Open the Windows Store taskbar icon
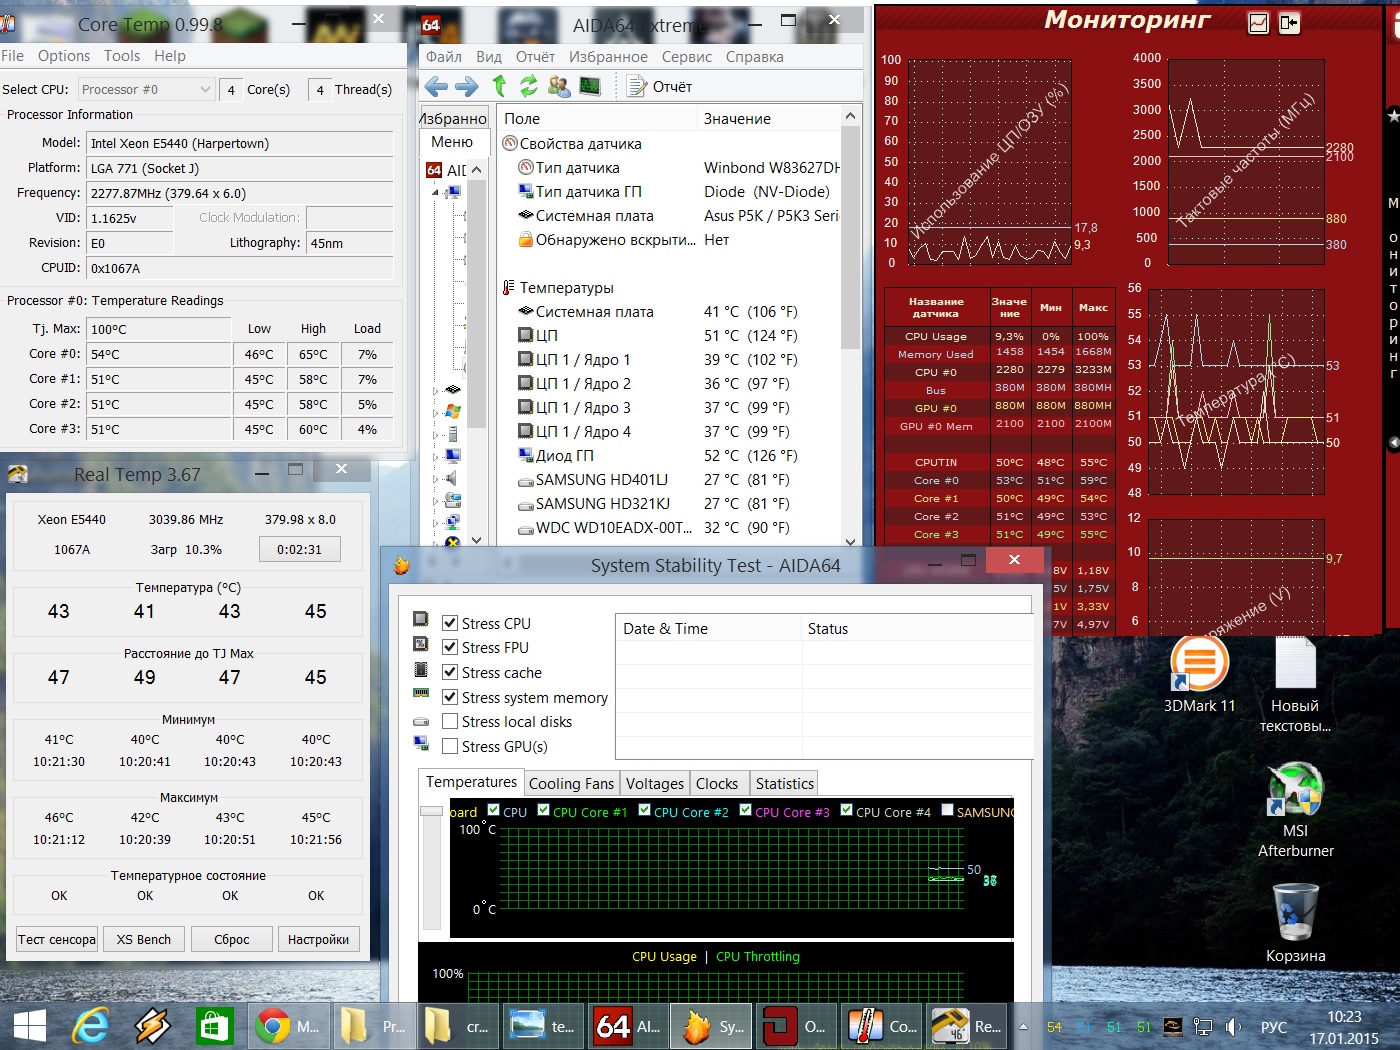Image resolution: width=1400 pixels, height=1050 pixels. 214,1026
